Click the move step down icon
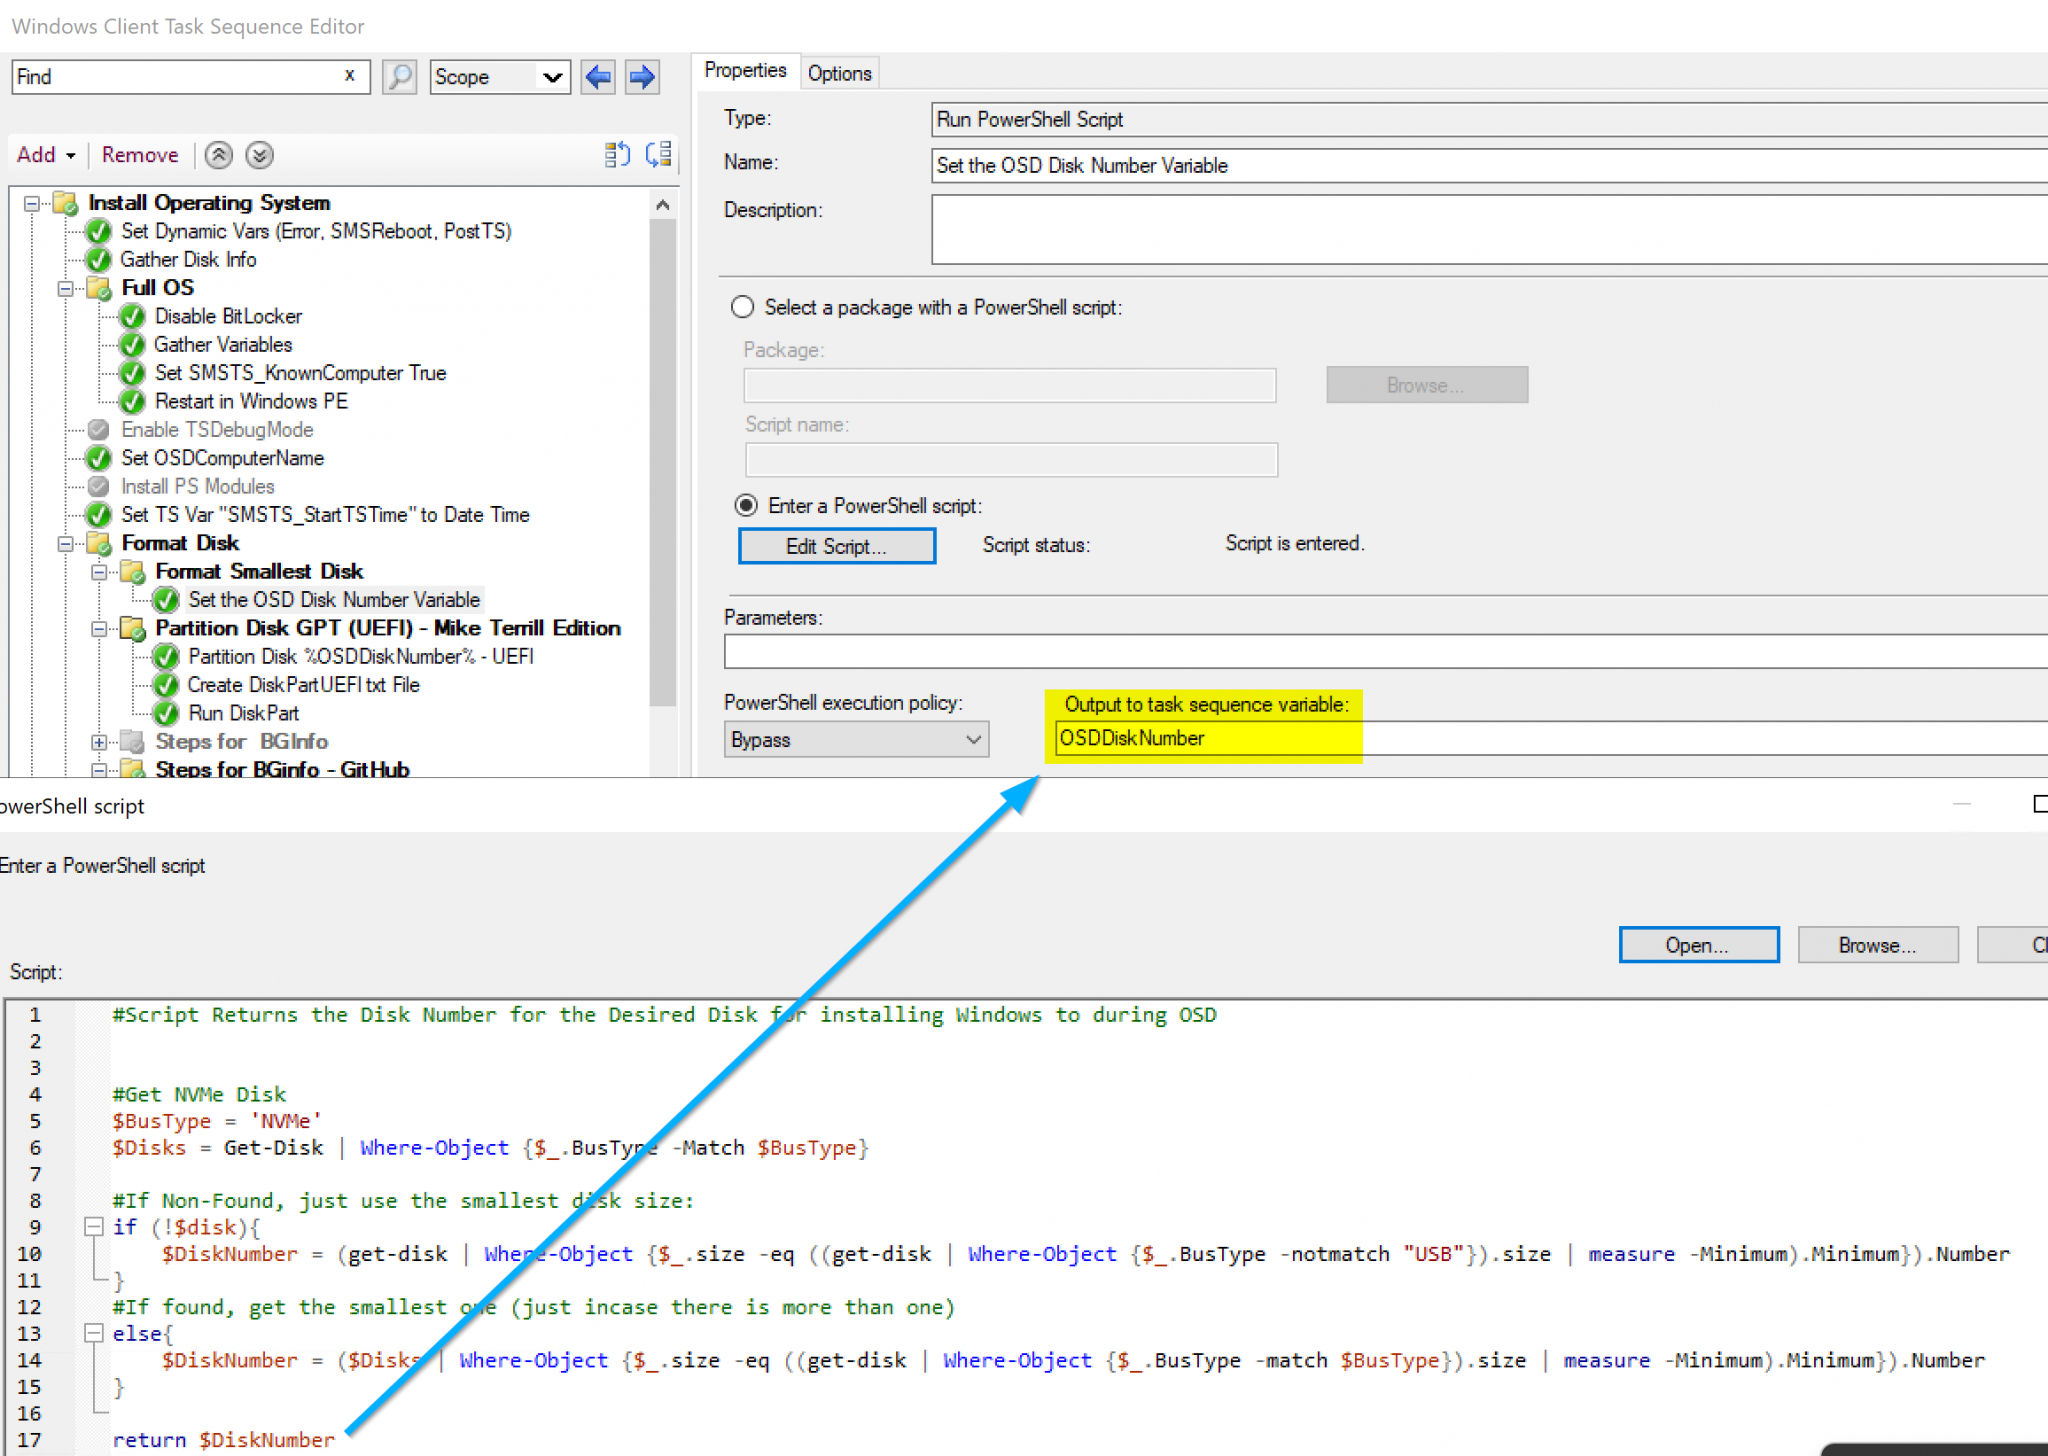The width and height of the screenshot is (2048, 1456). tap(258, 155)
